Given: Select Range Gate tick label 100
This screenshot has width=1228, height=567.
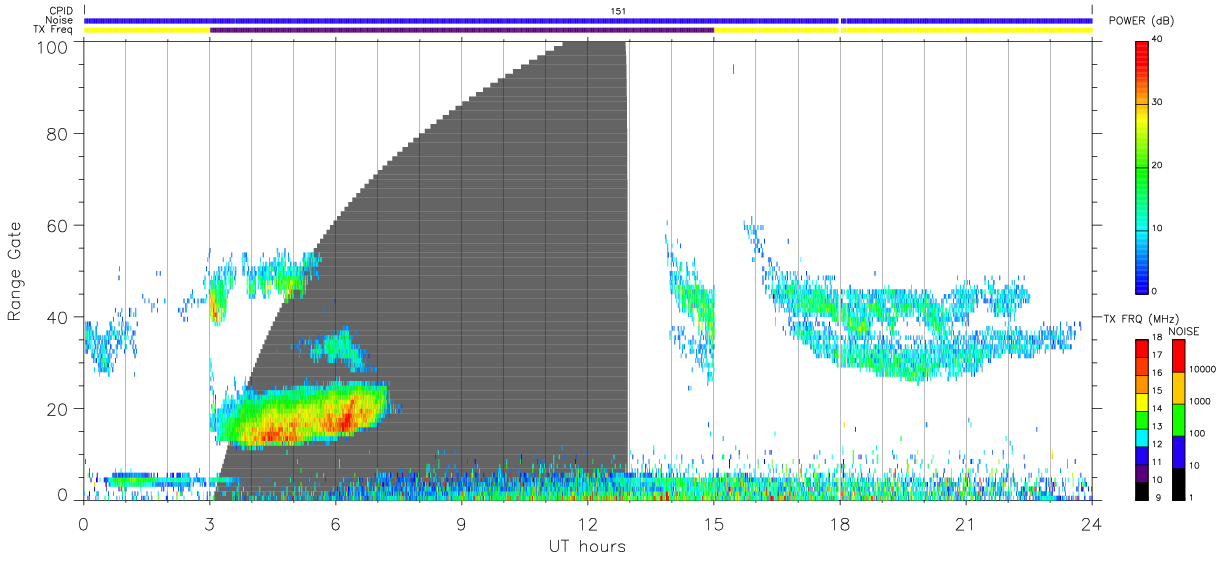Looking at the screenshot, I should point(51,47).
